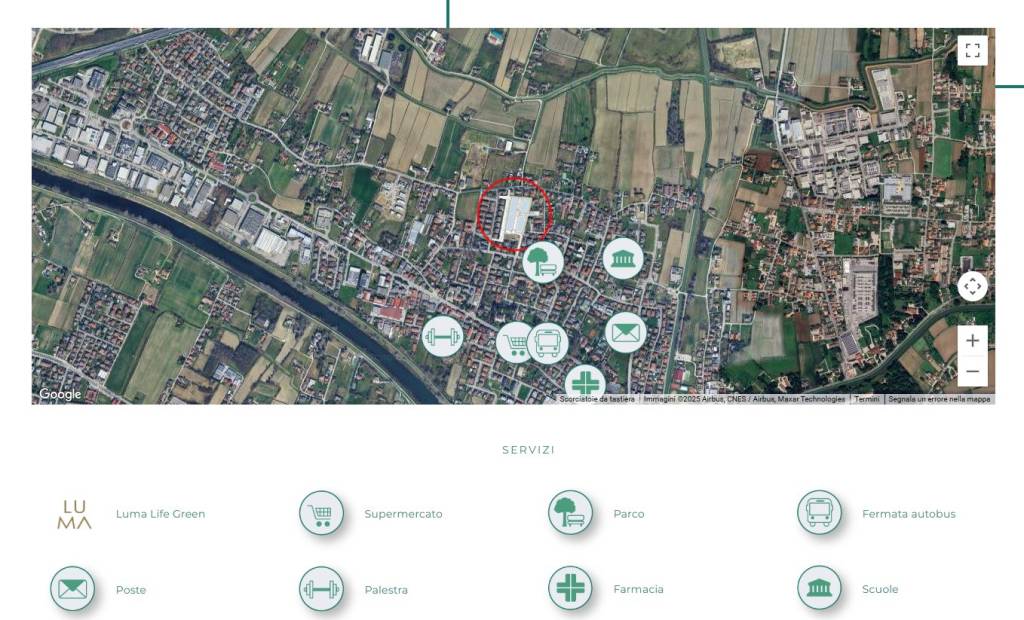
Task: Click the supermarket cart marker on map
Action: (x=513, y=343)
